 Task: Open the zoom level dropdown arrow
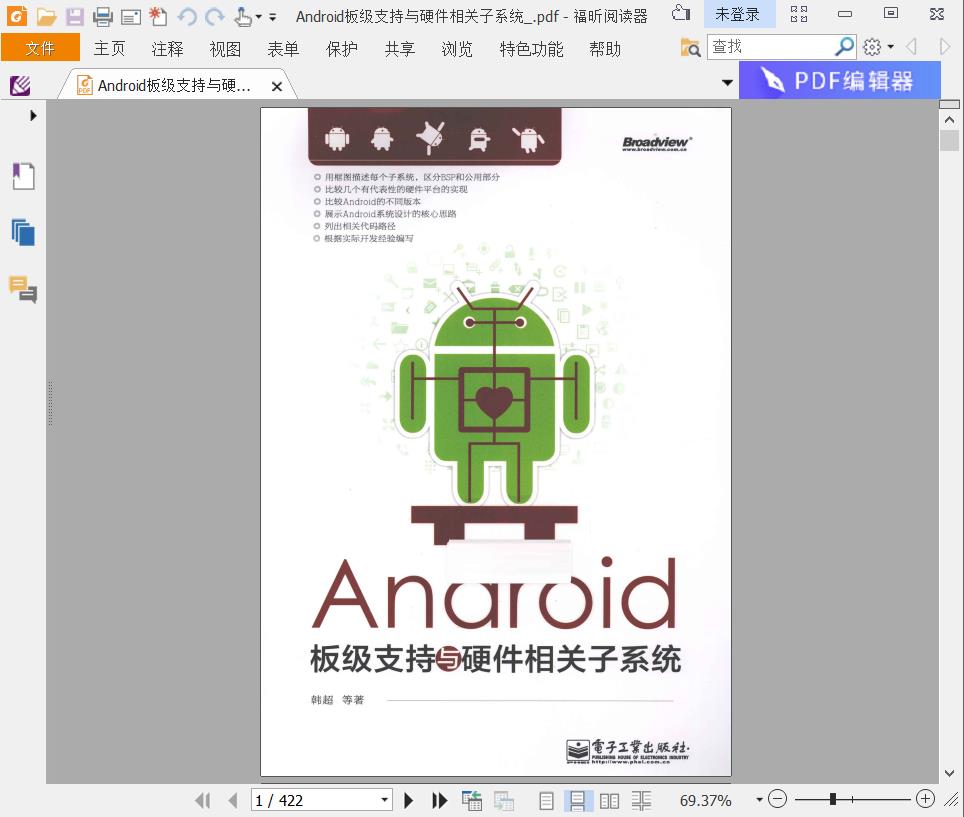tap(760, 800)
